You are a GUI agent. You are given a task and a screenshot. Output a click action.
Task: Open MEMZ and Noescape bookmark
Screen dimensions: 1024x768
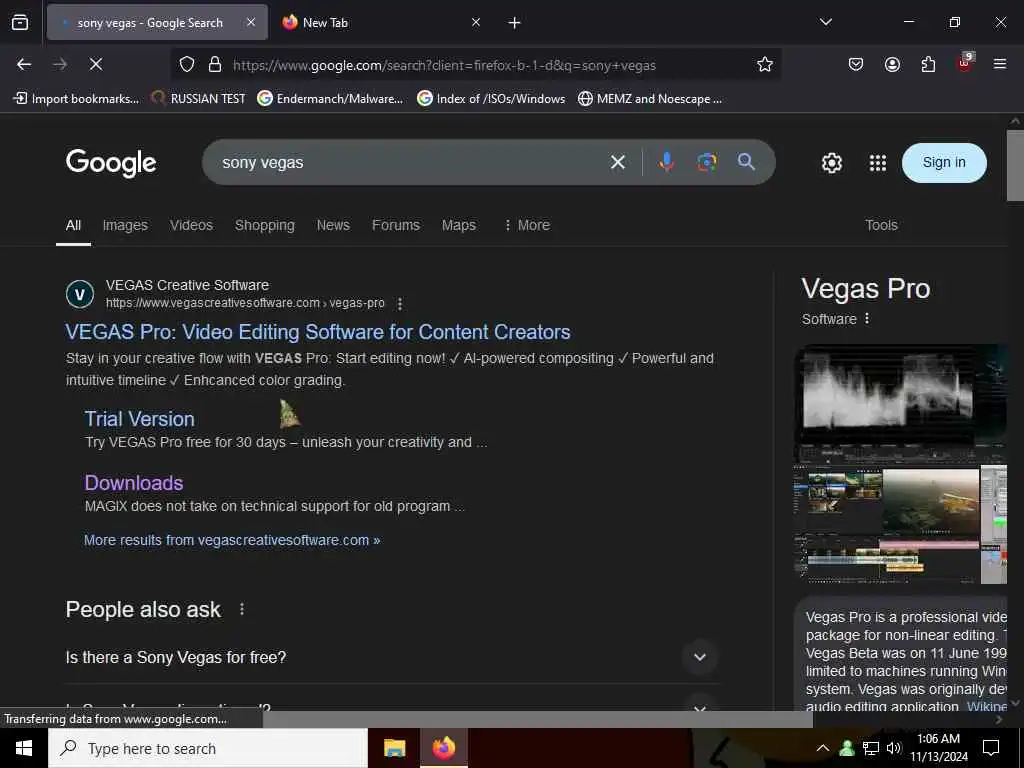pyautogui.click(x=650, y=99)
